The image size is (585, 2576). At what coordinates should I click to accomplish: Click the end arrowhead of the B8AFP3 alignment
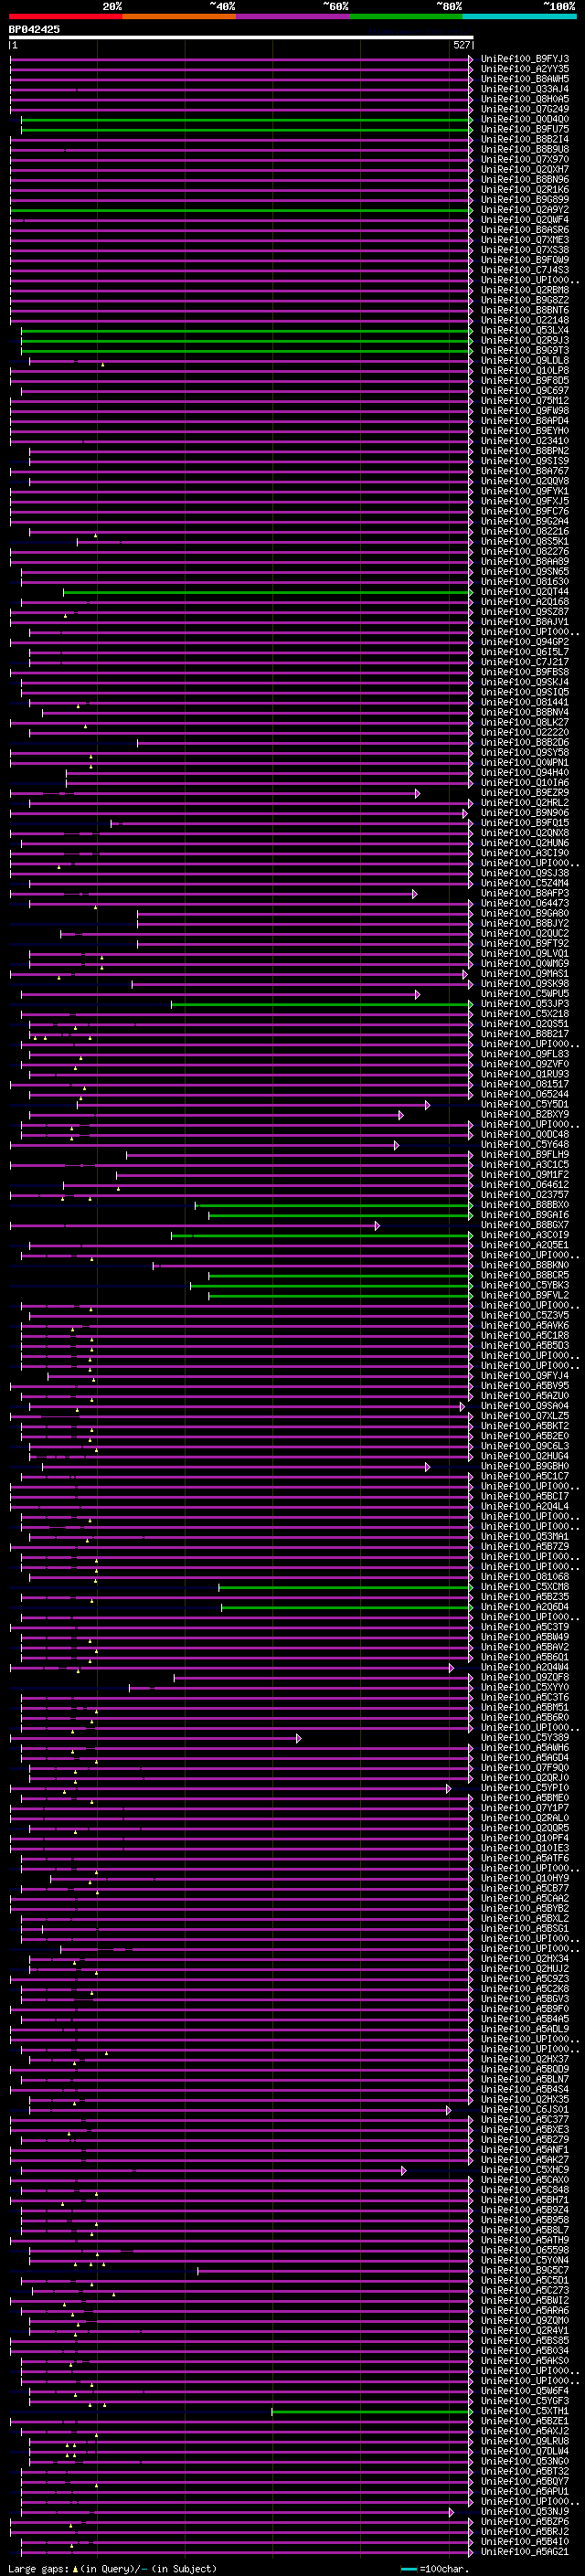(x=414, y=894)
